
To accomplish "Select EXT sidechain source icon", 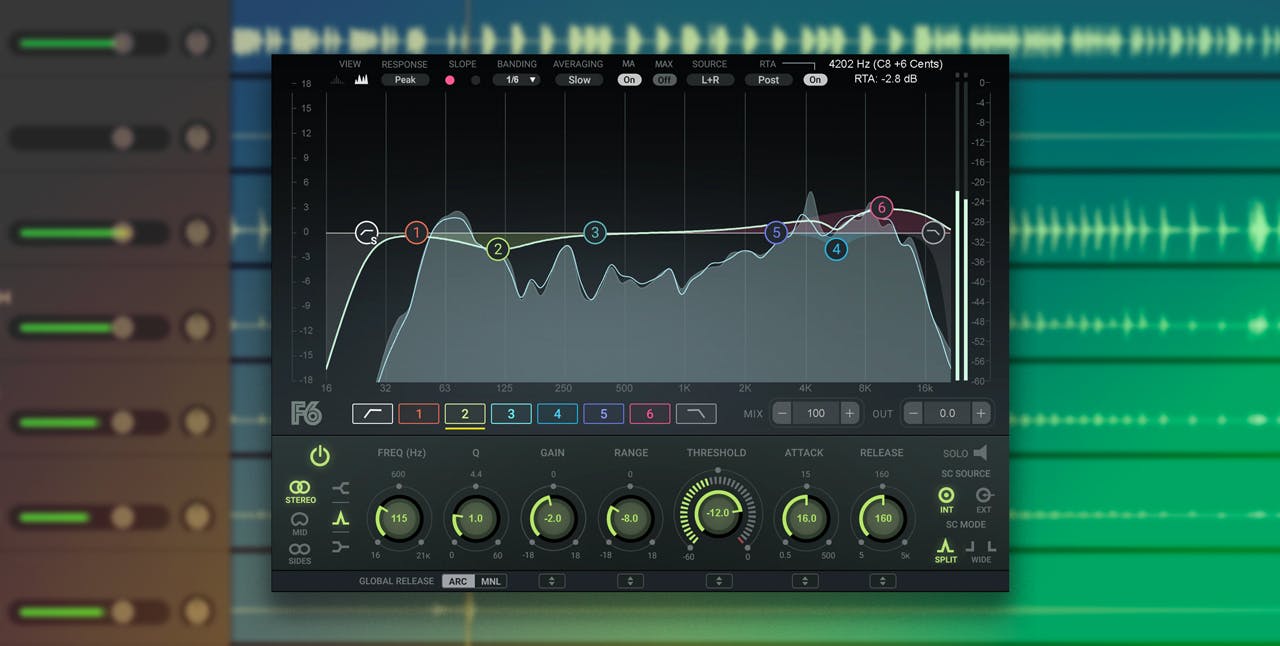I will click(983, 496).
